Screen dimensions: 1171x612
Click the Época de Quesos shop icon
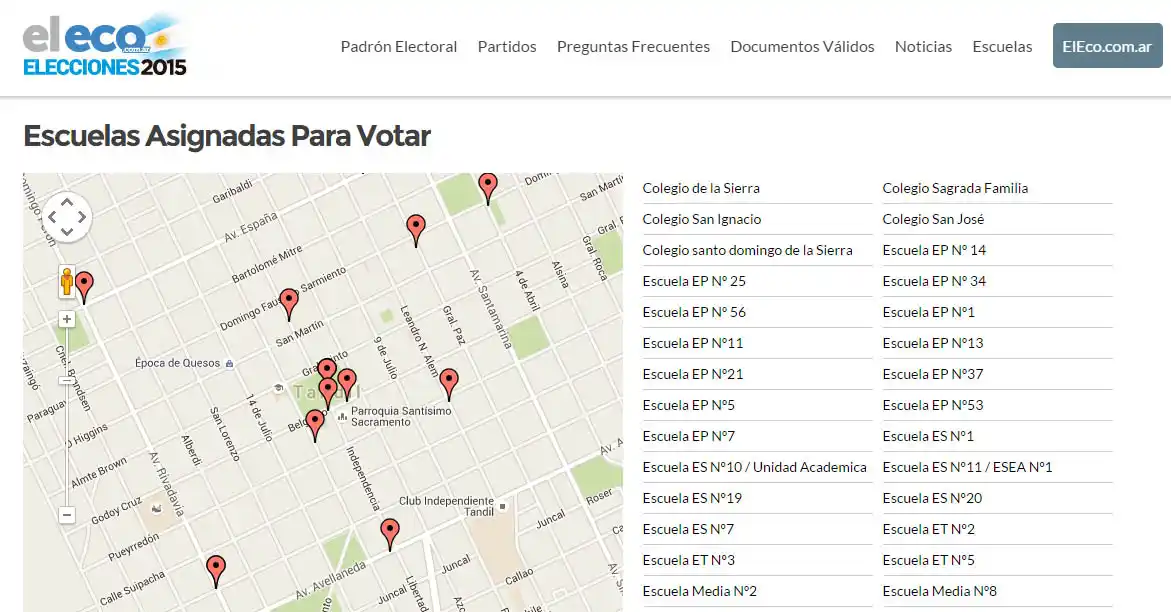[229, 364]
